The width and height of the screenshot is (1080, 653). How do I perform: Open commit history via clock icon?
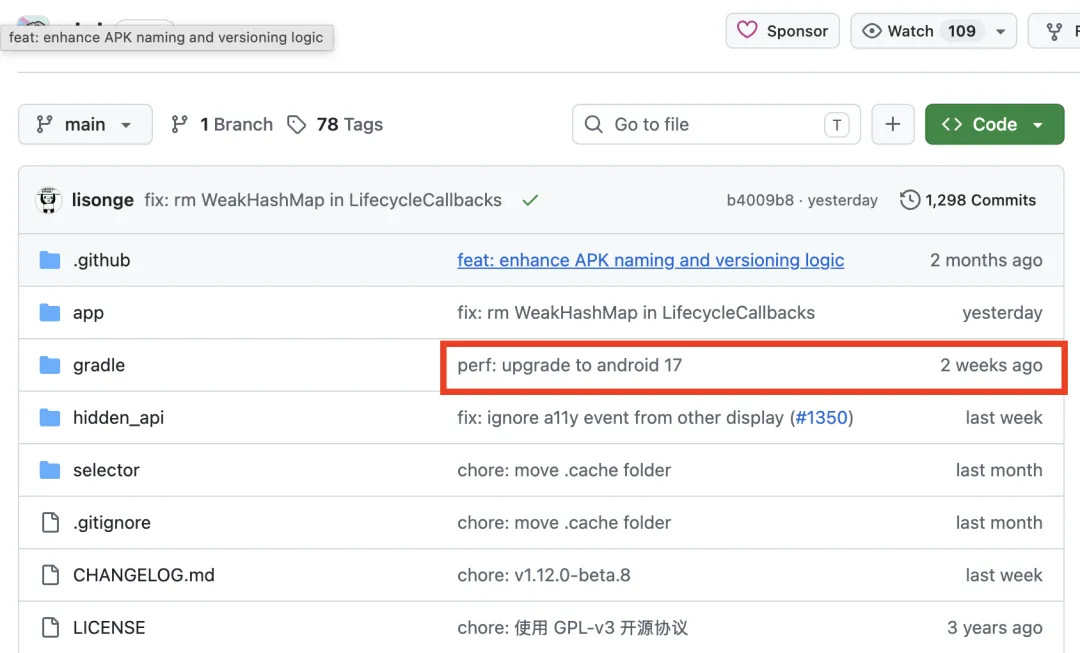point(909,200)
